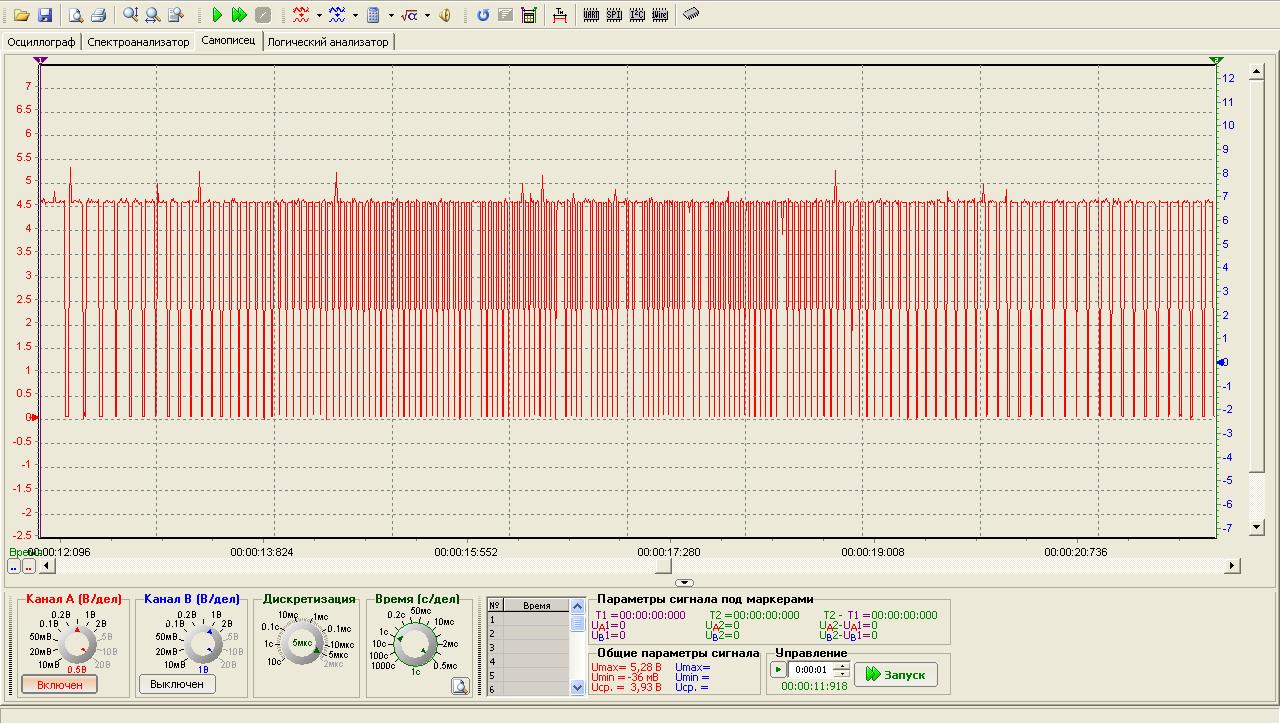Toggle channel A Включен button
Viewport: 1280px width, 724px height.
point(60,685)
